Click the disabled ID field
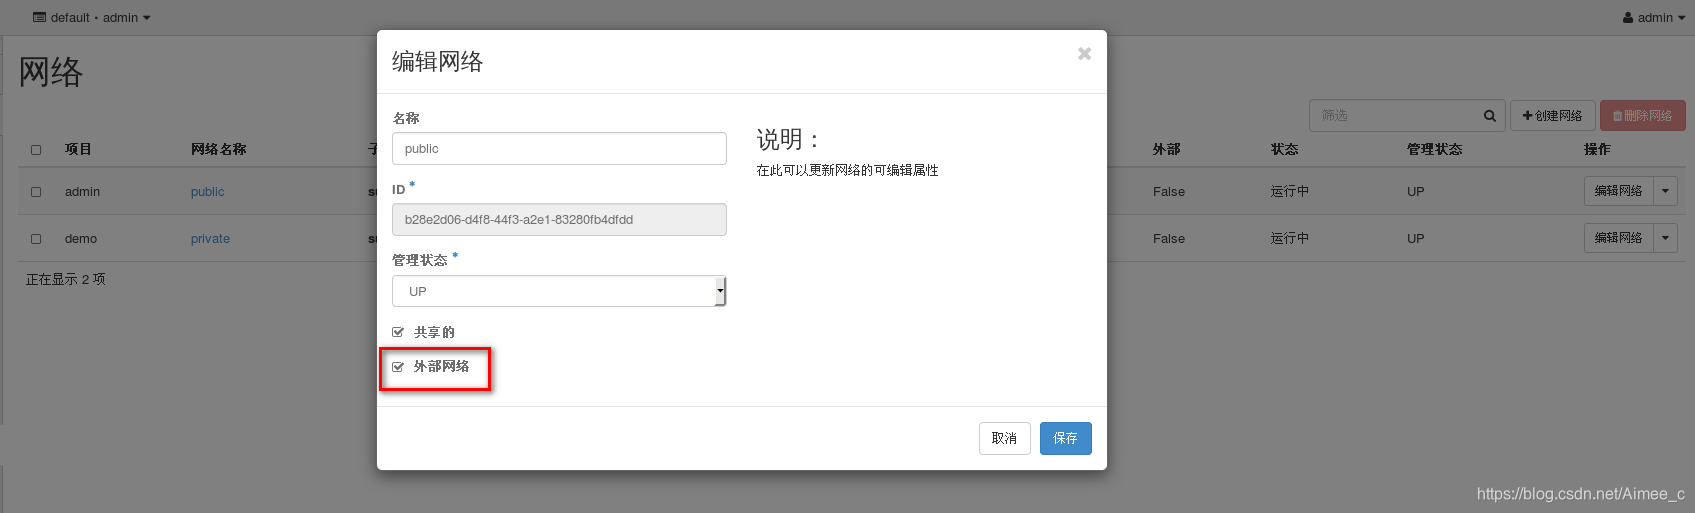The height and width of the screenshot is (513, 1695). point(559,219)
